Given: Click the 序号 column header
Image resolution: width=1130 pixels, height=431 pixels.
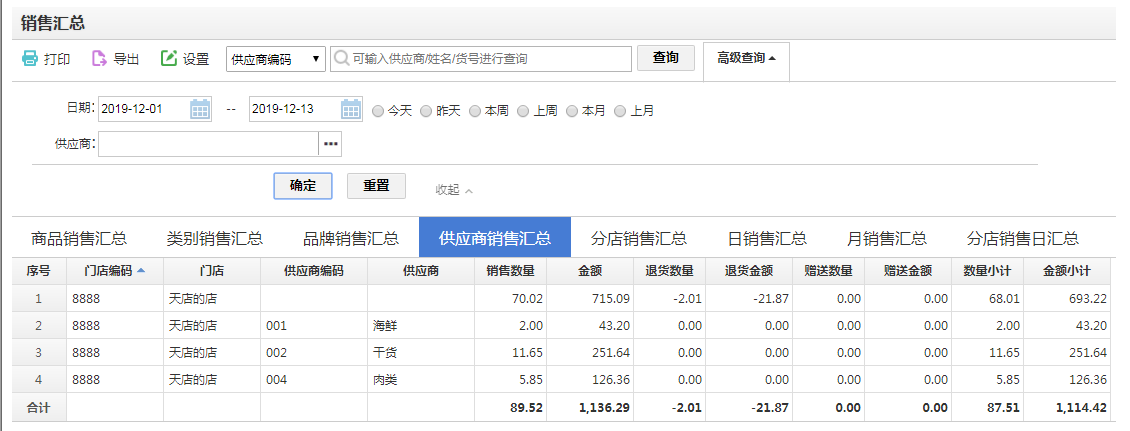Looking at the screenshot, I should click(39, 271).
